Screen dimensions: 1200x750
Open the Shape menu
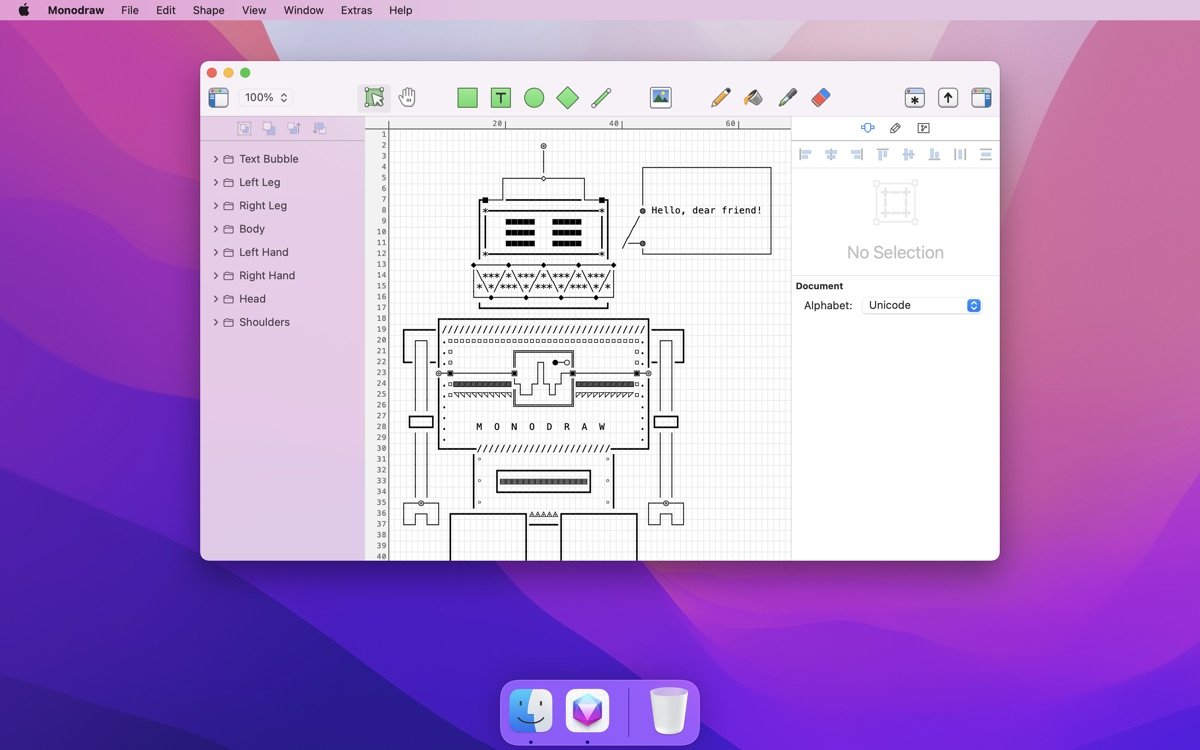tap(208, 10)
